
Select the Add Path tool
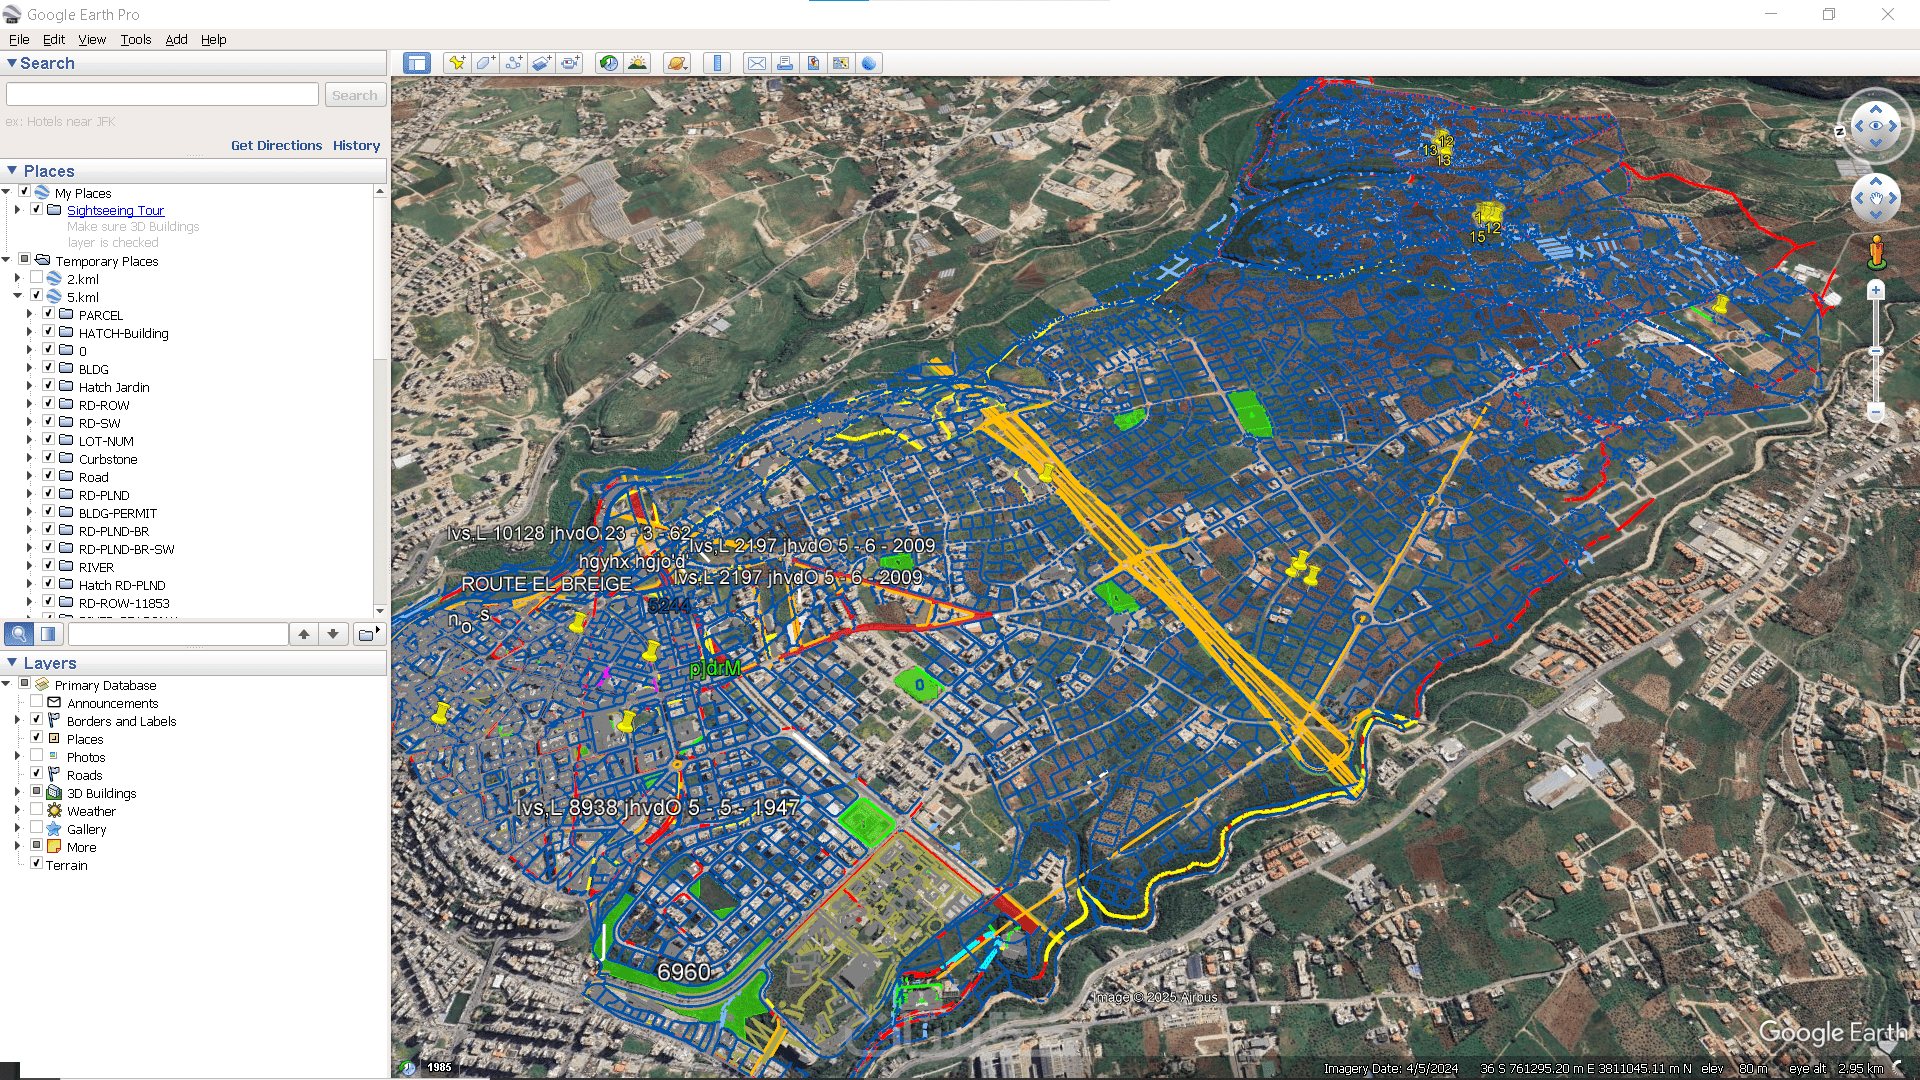513,63
